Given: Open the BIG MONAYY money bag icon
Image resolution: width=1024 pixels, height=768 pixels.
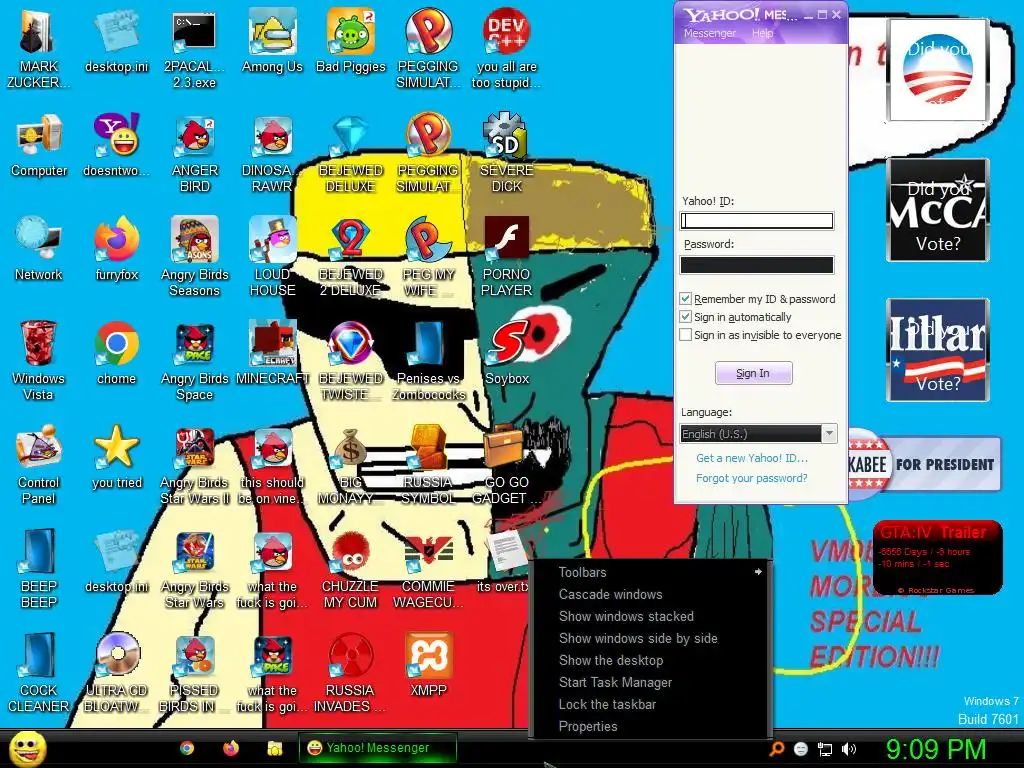Looking at the screenshot, I should point(351,465).
